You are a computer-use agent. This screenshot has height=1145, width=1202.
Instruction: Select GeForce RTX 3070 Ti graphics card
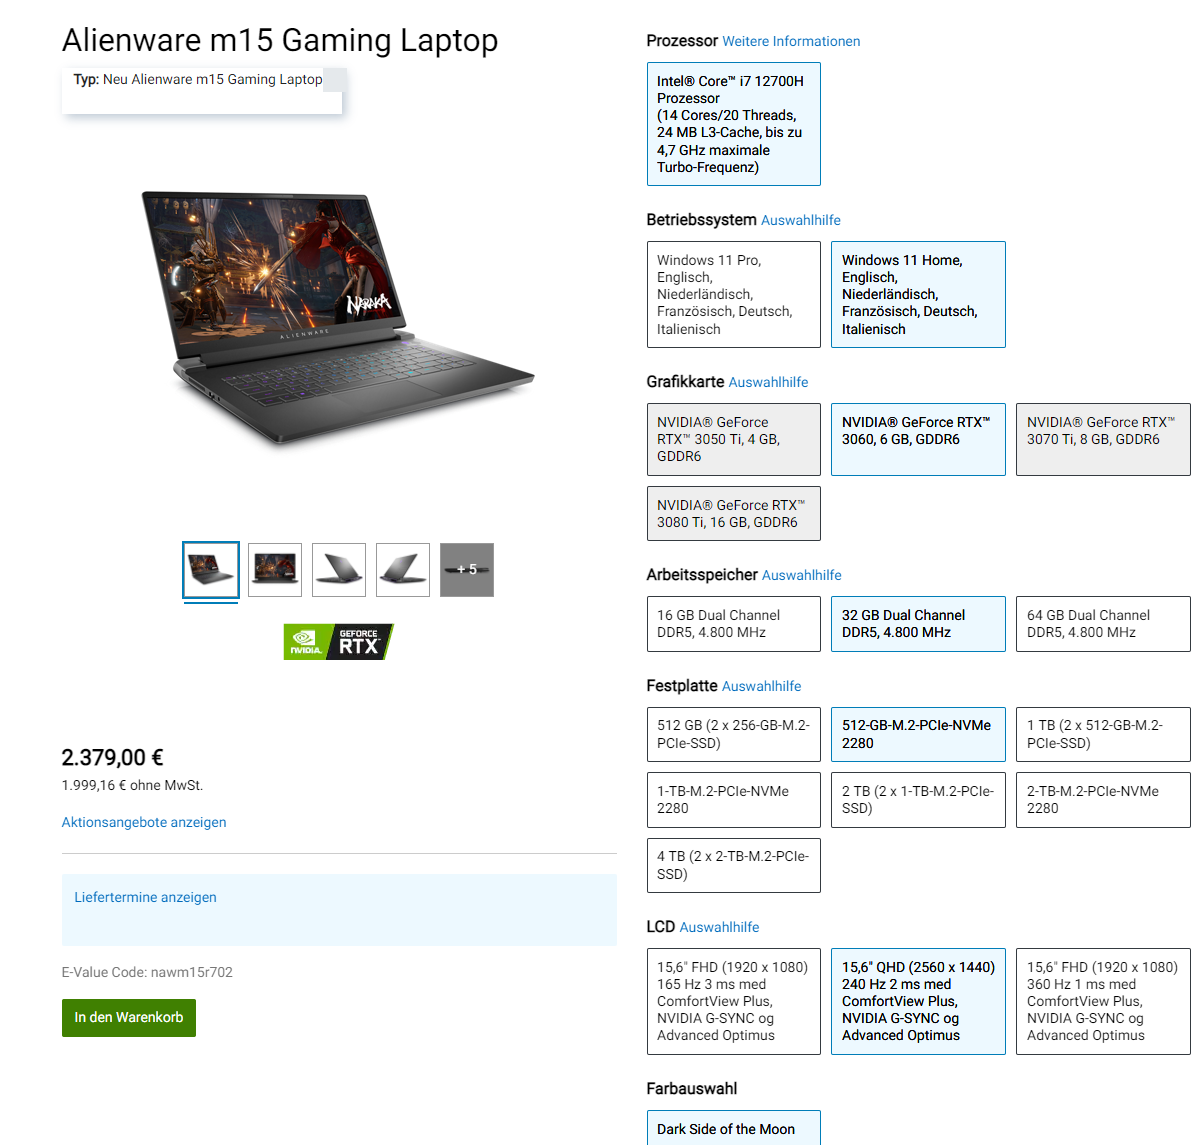[x=1103, y=439]
